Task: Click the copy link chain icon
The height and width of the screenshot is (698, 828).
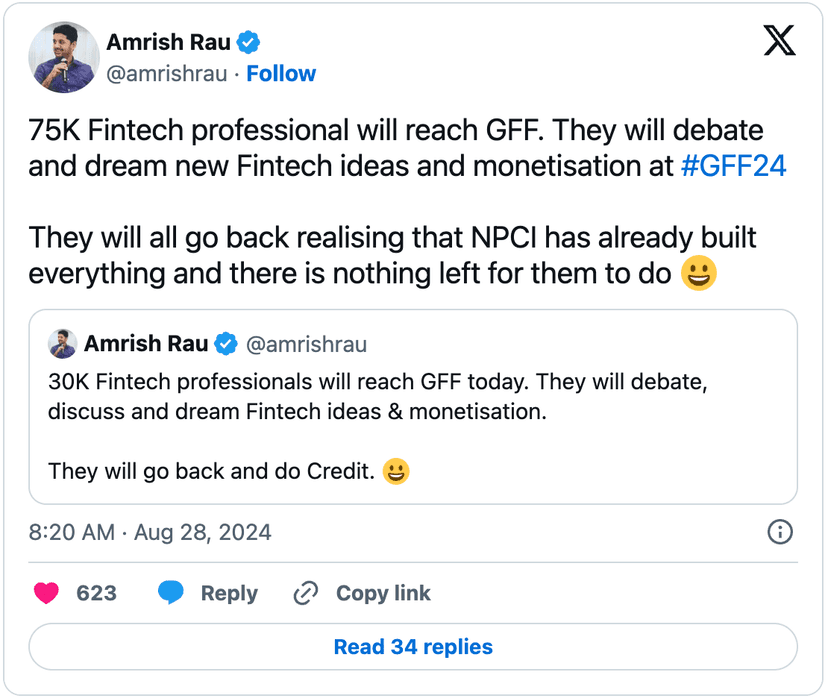Action: click(305, 593)
